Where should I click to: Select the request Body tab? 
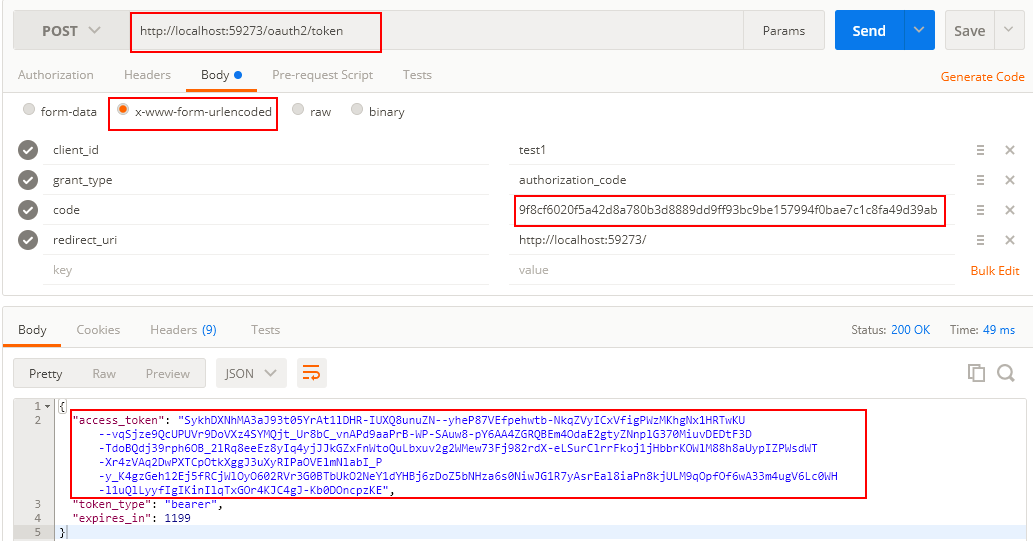pyautogui.click(x=221, y=75)
